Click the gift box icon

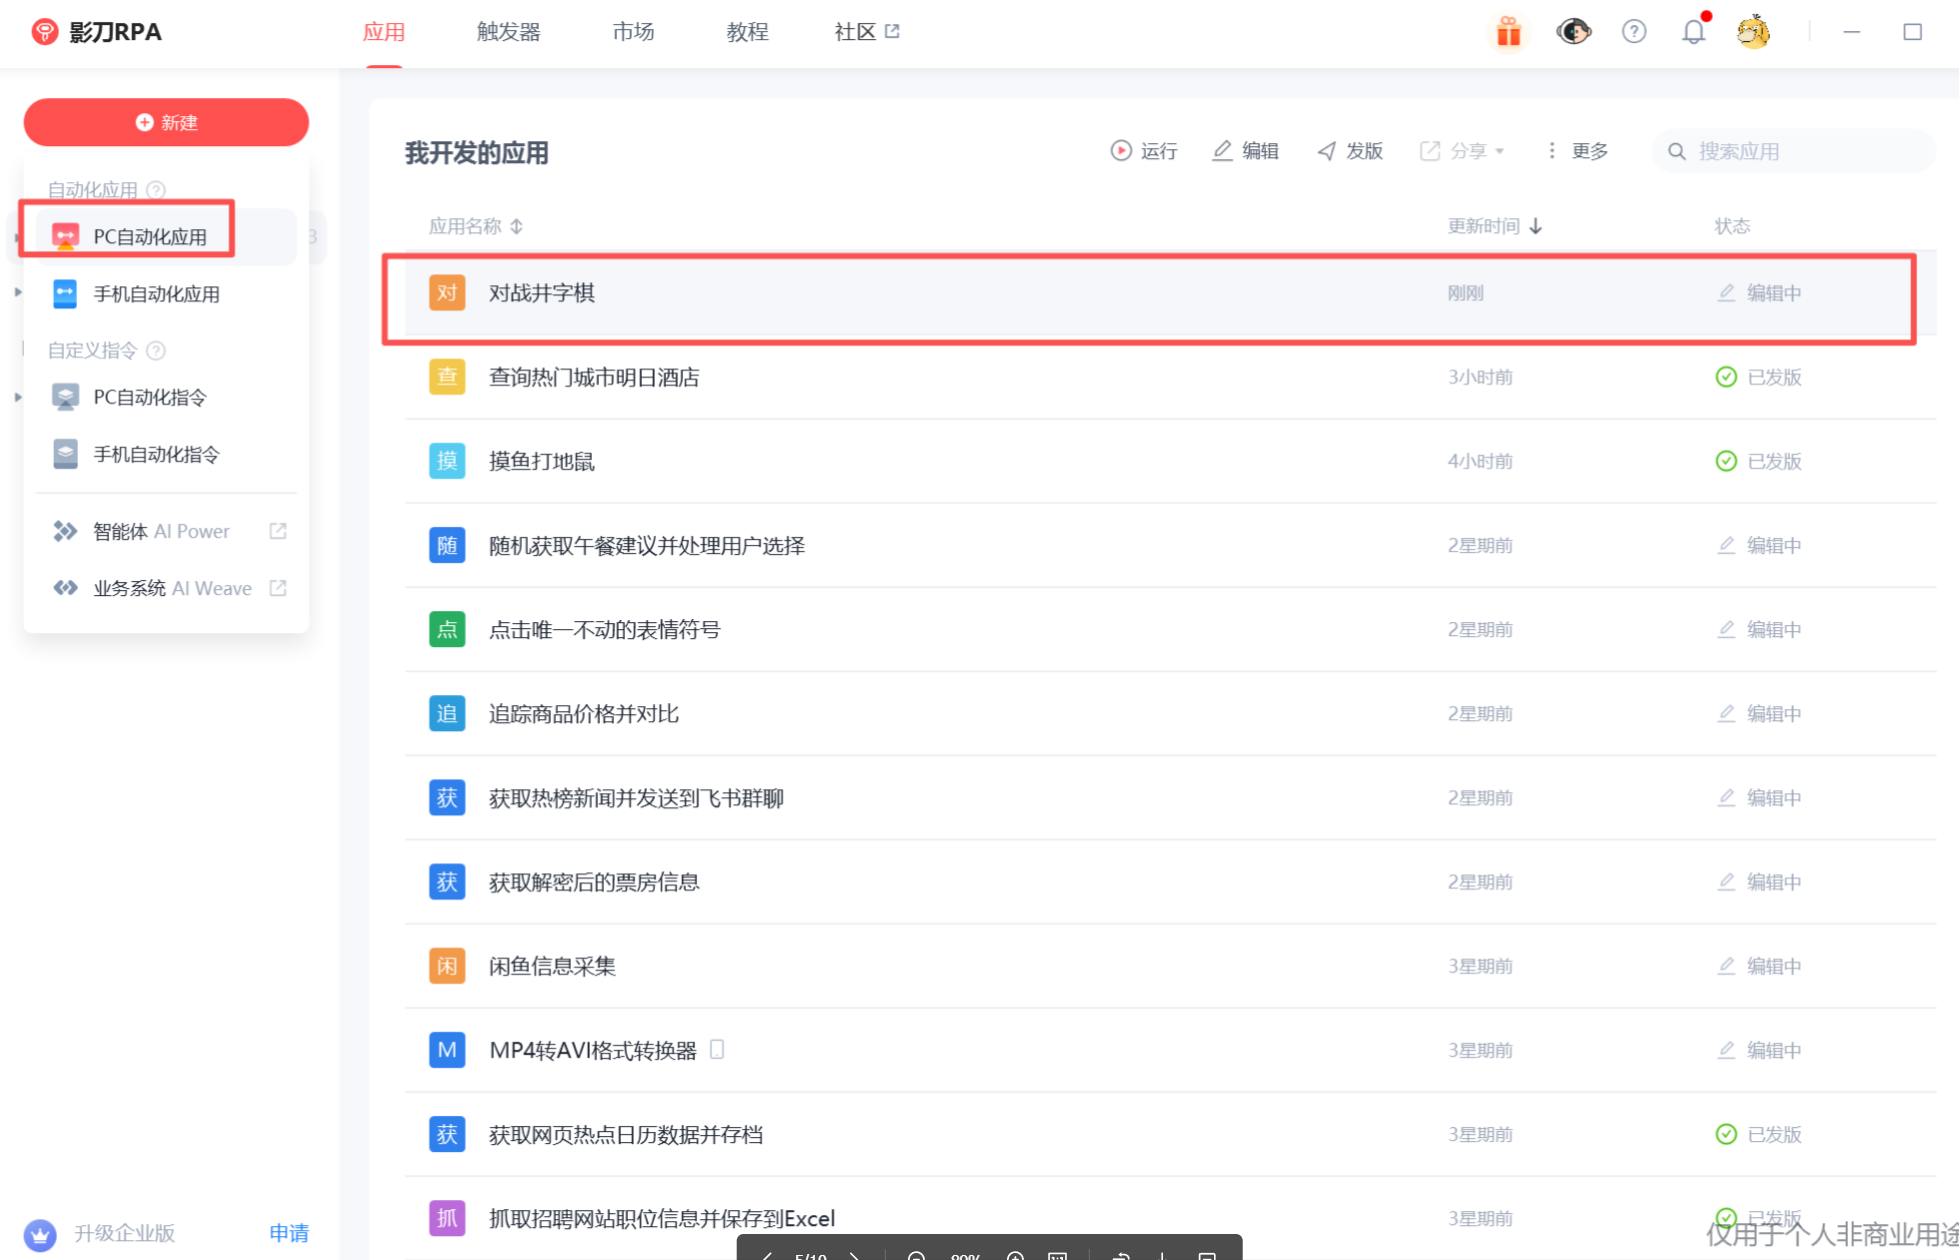(x=1508, y=32)
